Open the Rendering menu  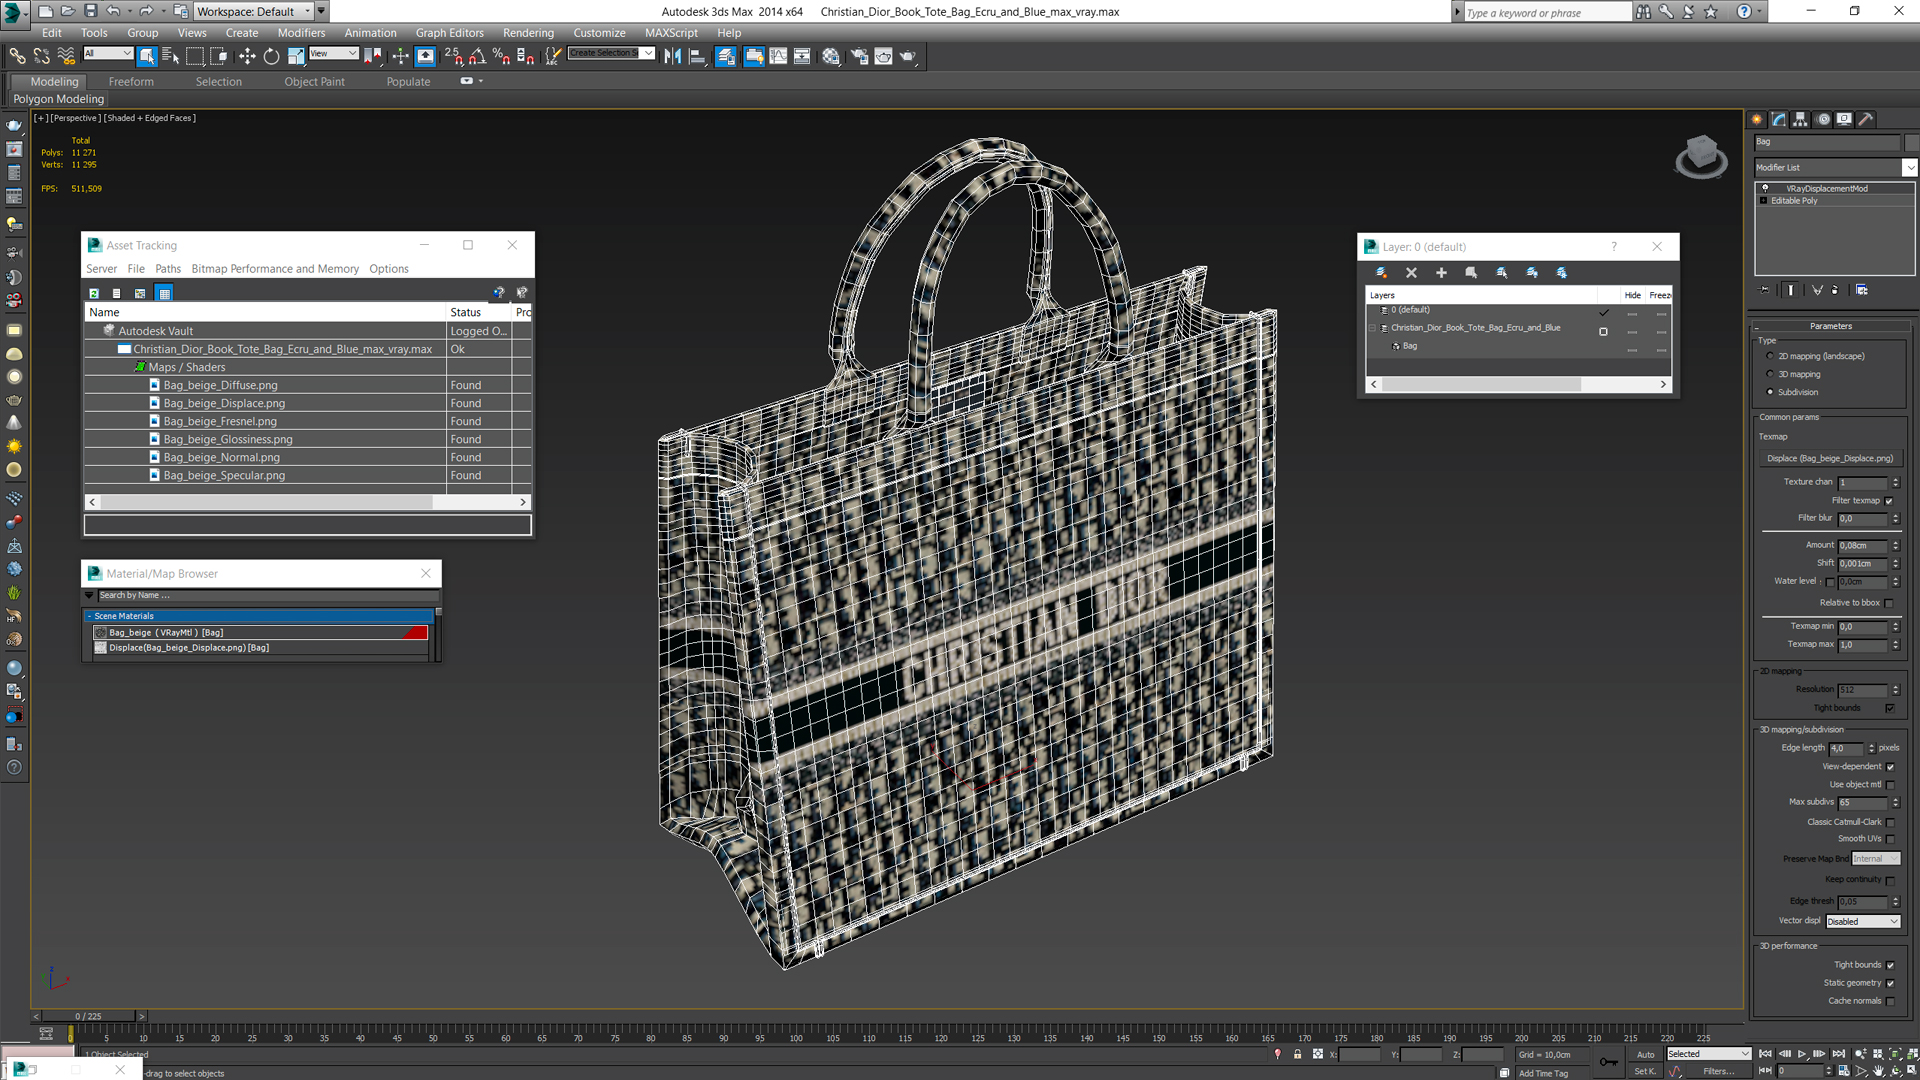[x=528, y=33]
